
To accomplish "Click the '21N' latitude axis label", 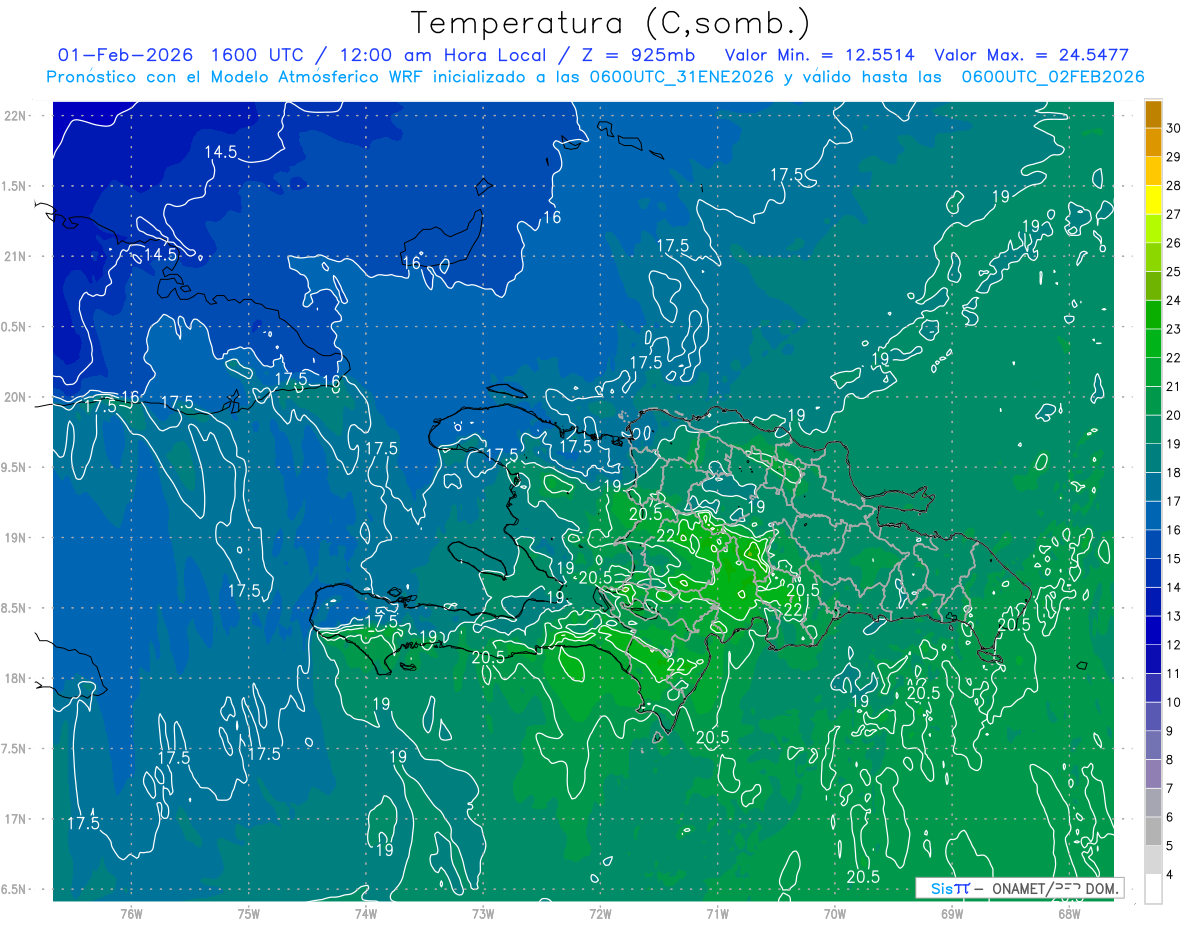I will [14, 256].
